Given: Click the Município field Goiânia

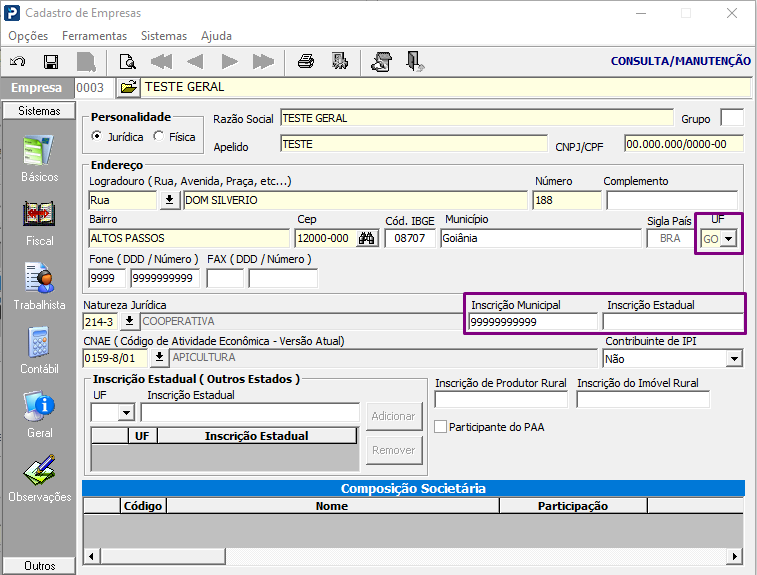Looking at the screenshot, I should pos(541,238).
